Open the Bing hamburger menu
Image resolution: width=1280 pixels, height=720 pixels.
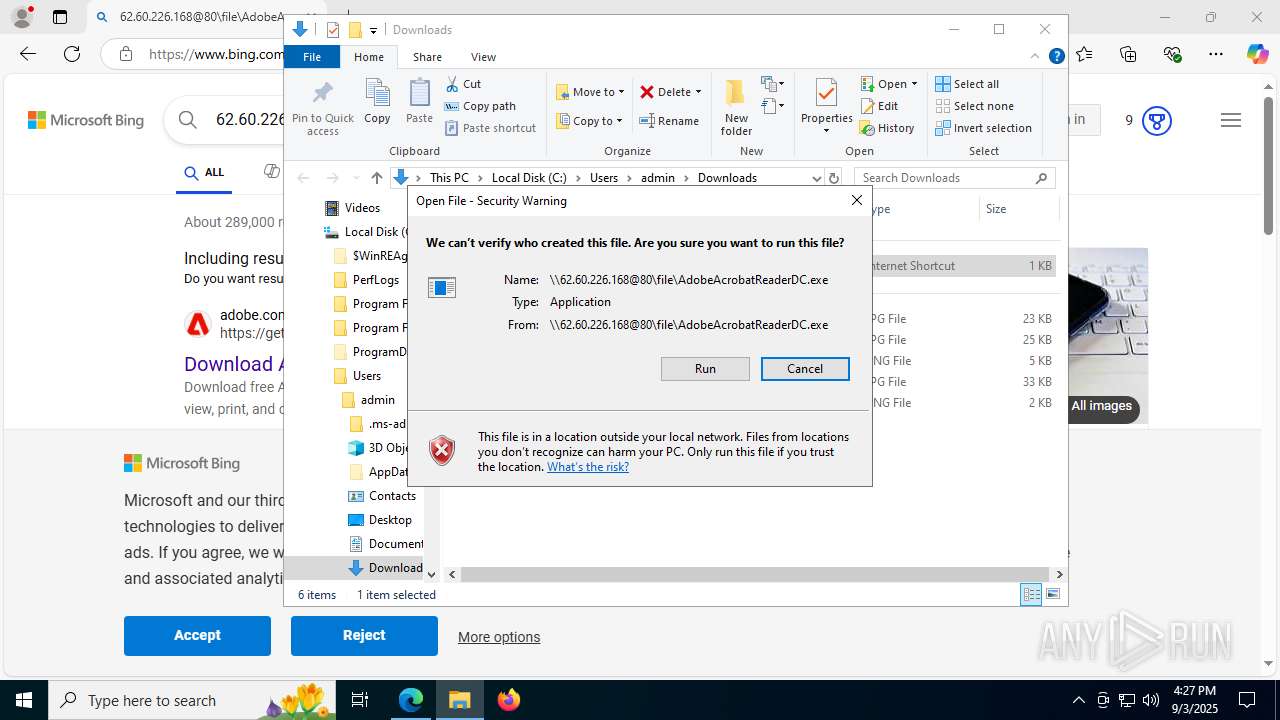click(x=1231, y=120)
